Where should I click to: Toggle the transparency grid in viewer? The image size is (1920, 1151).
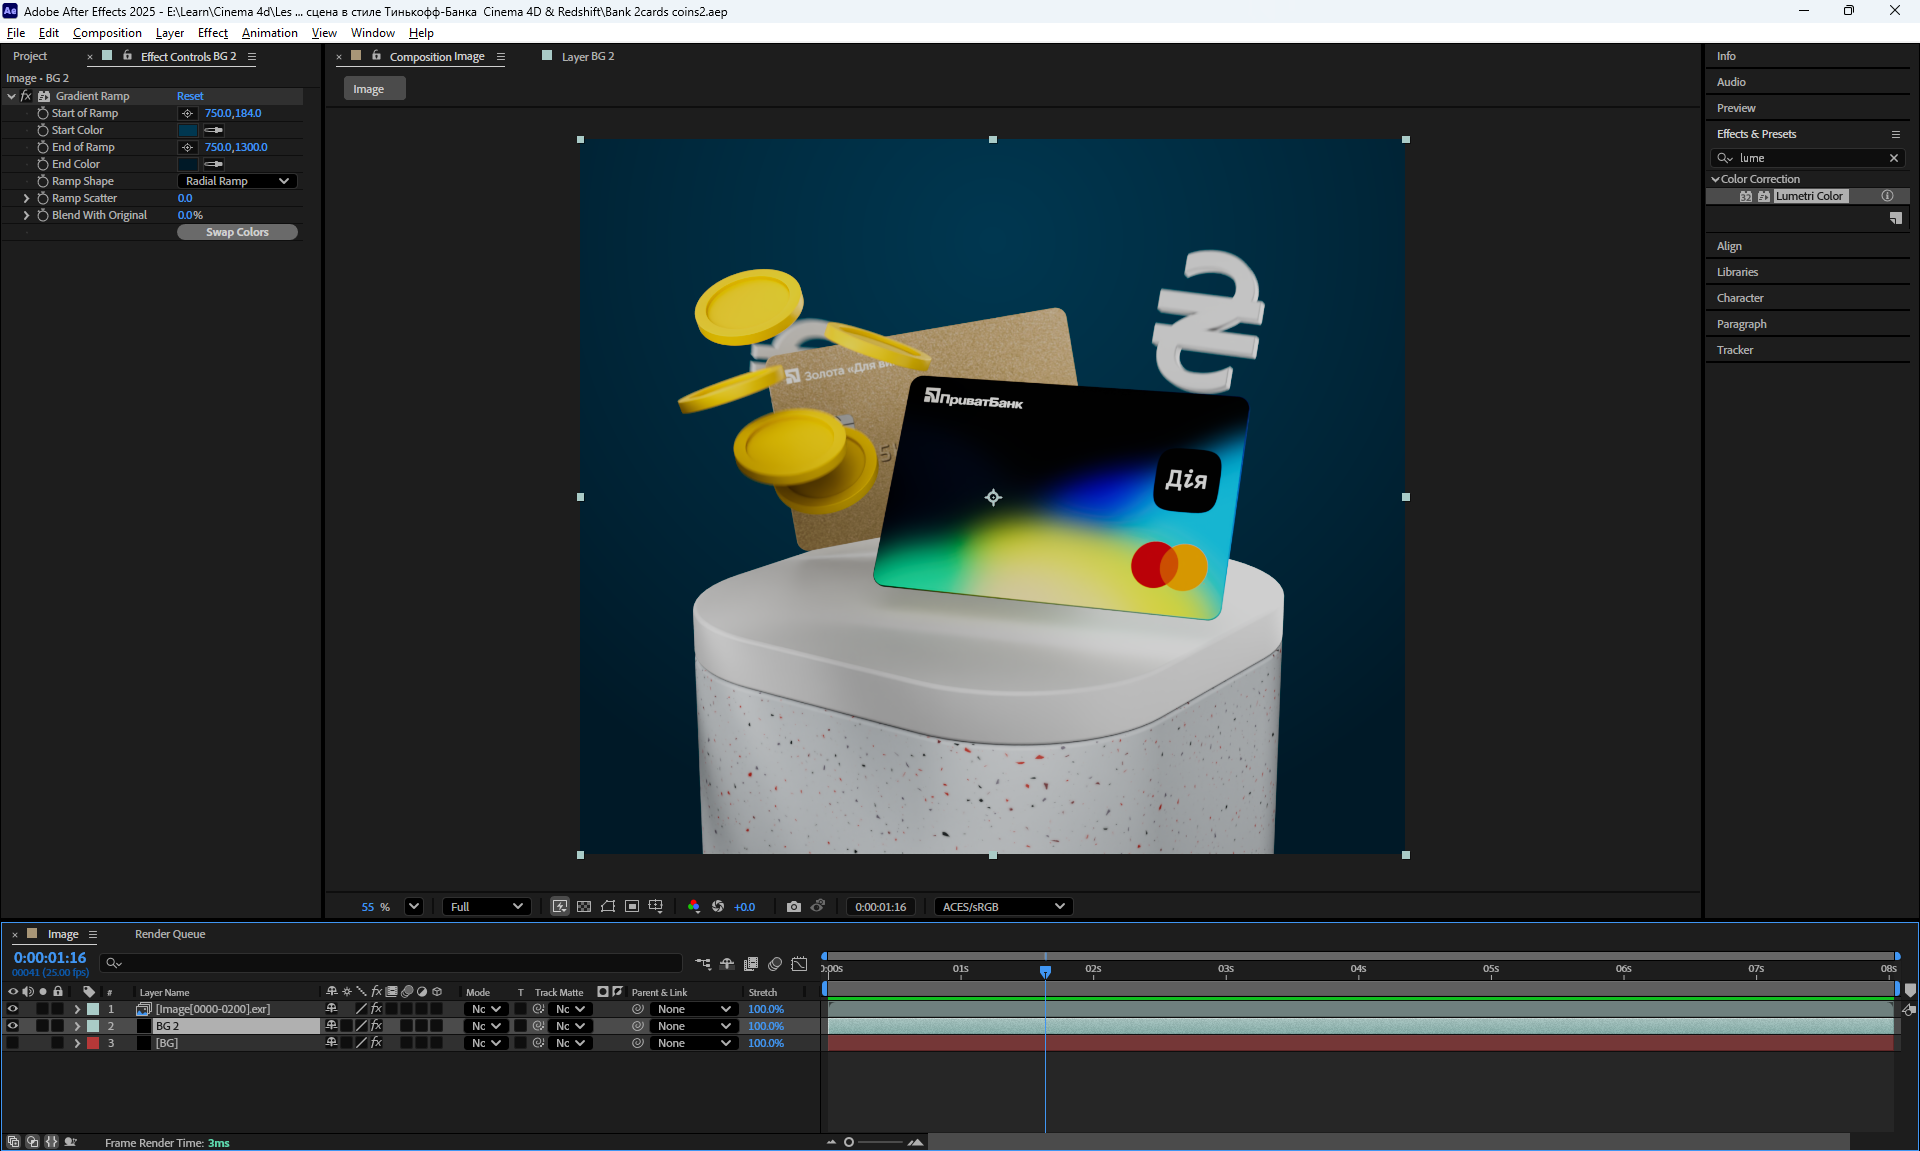coord(584,907)
